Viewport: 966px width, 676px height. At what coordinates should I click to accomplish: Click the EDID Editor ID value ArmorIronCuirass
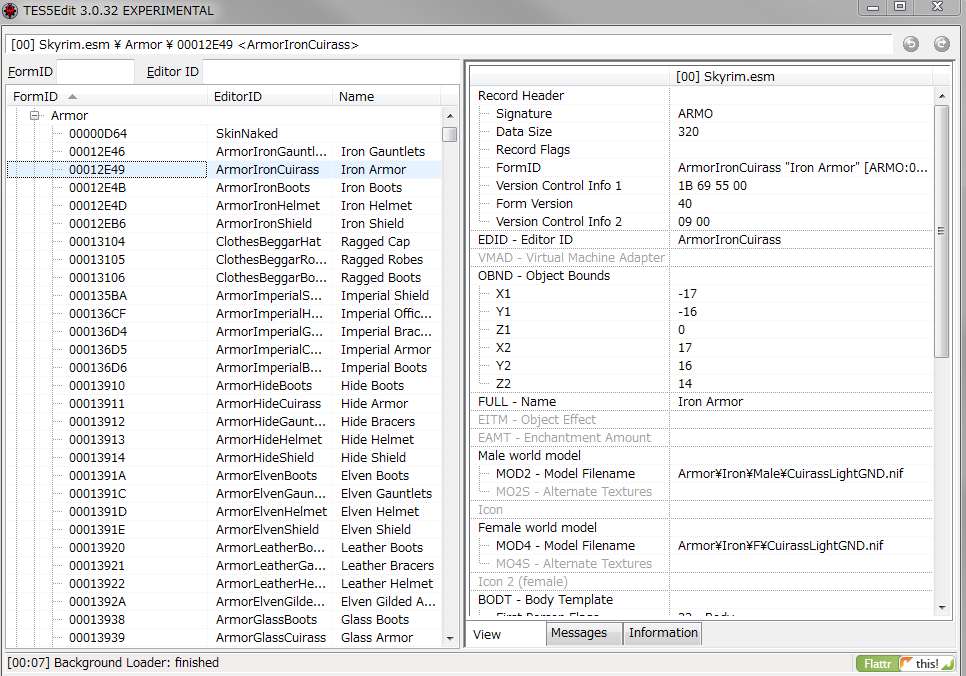point(729,240)
